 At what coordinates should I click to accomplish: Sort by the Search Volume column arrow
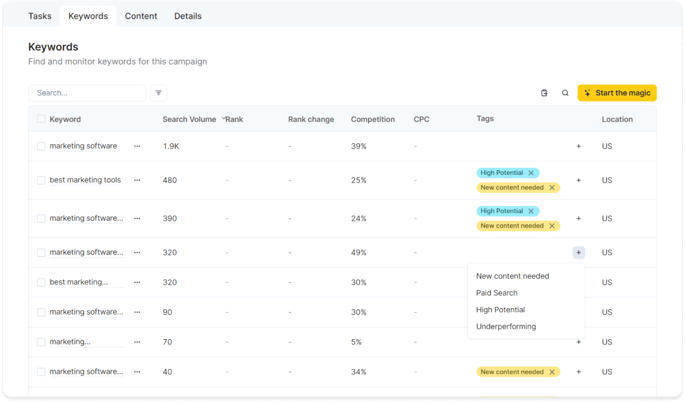(223, 118)
